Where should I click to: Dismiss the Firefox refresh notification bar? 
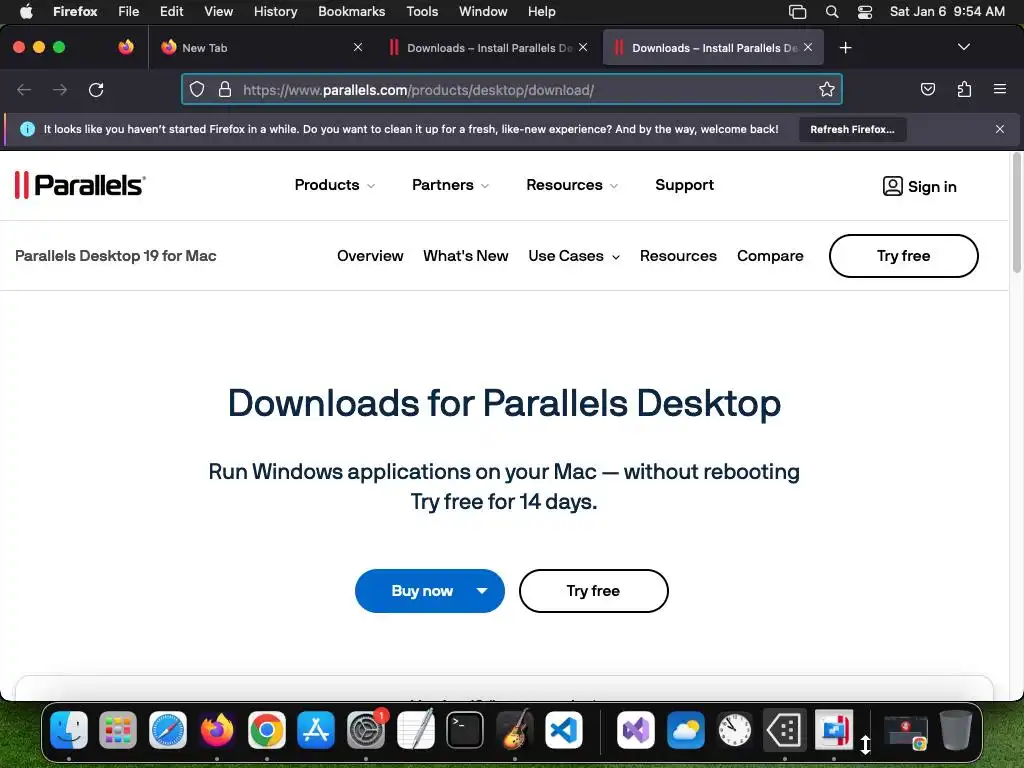1000,129
